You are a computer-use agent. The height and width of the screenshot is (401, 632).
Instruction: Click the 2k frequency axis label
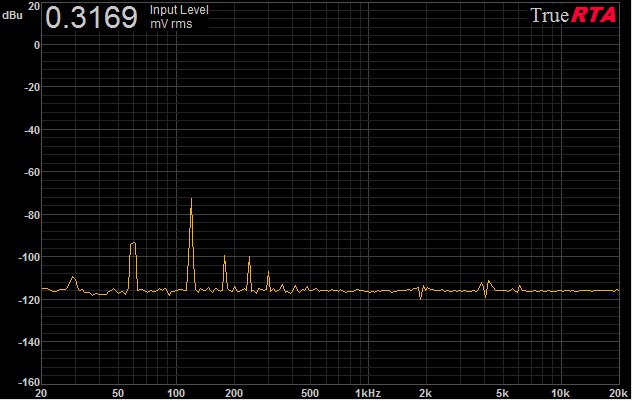pyautogui.click(x=425, y=393)
